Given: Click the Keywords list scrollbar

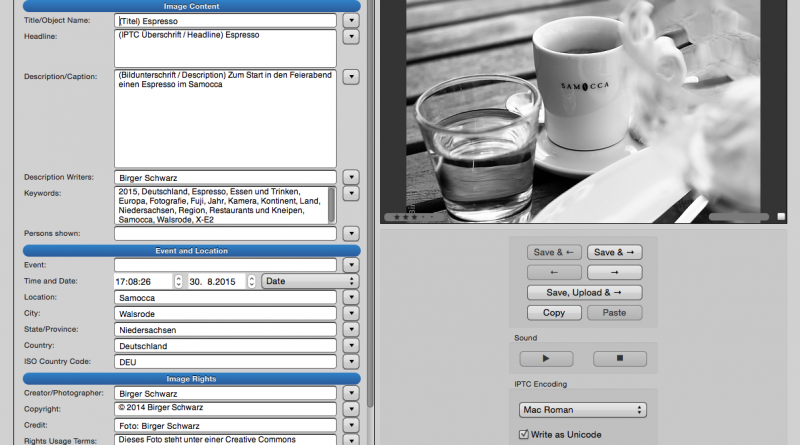Looking at the screenshot, I should click(x=332, y=204).
